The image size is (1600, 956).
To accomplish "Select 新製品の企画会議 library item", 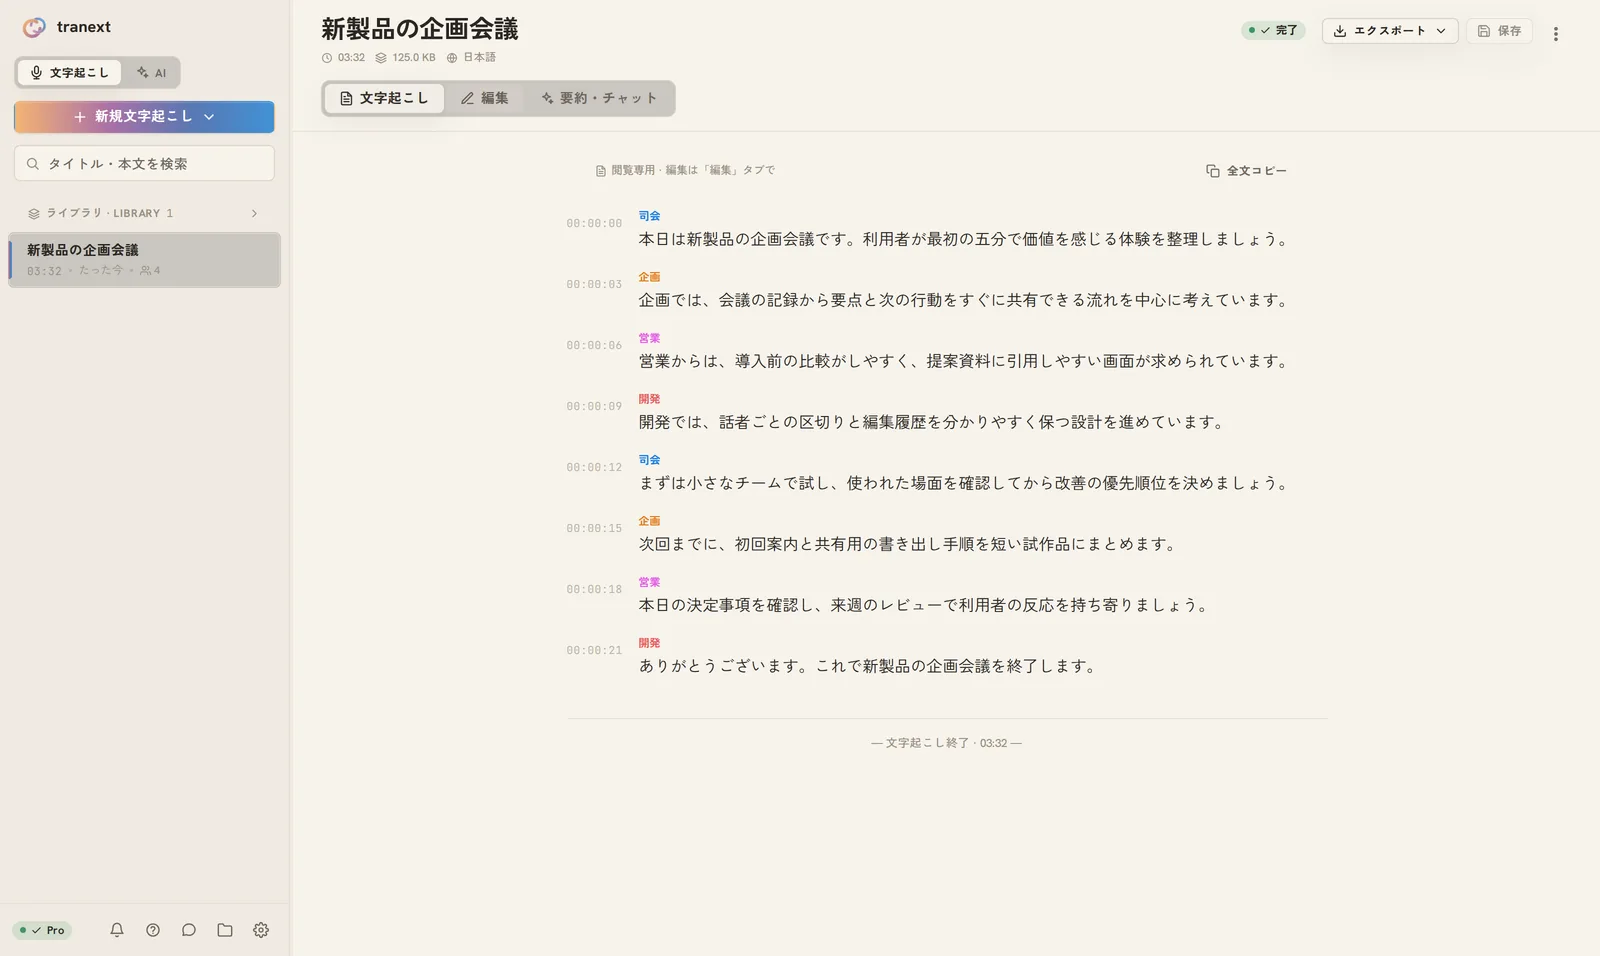I will coord(144,260).
